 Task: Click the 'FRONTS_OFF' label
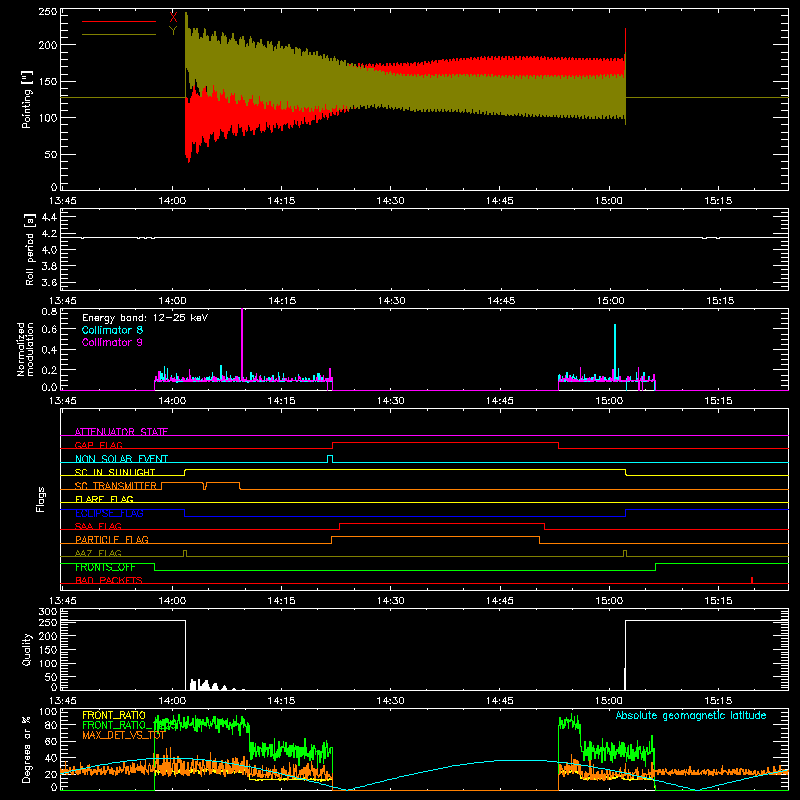click(x=105, y=567)
